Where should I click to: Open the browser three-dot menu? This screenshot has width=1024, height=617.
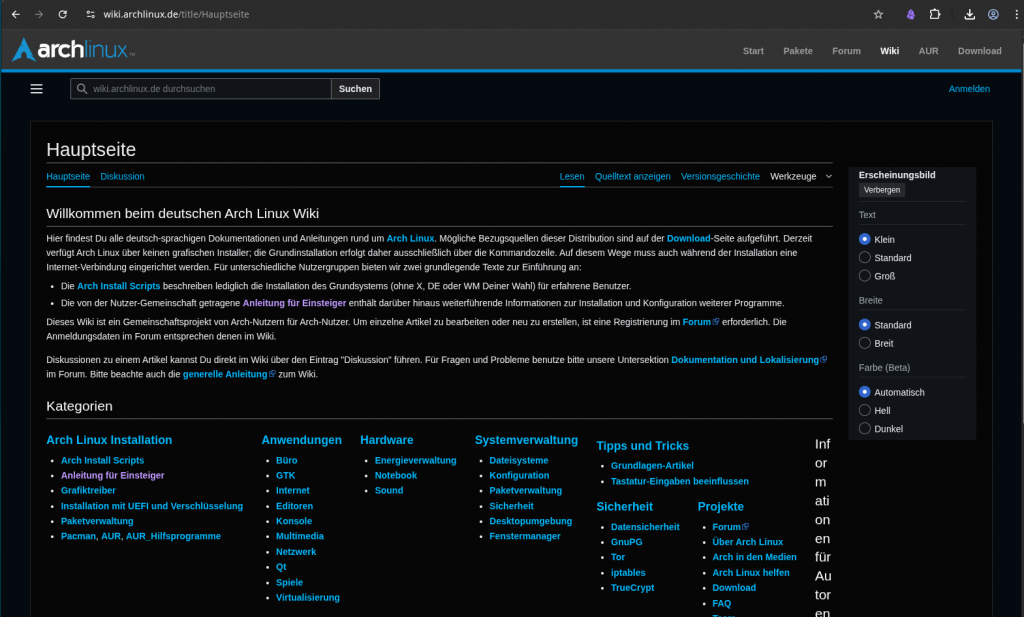[1013, 15]
